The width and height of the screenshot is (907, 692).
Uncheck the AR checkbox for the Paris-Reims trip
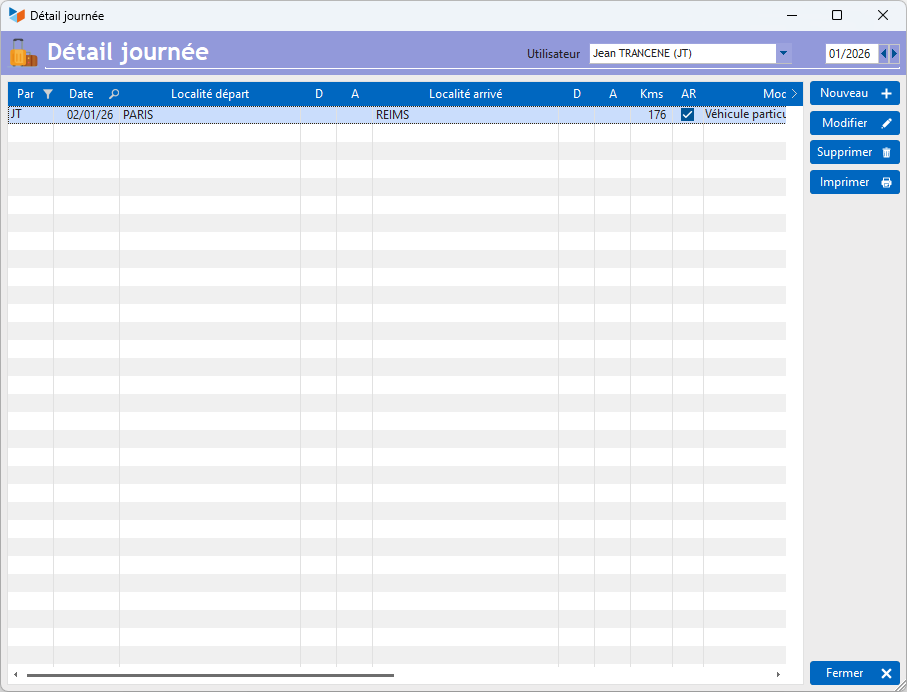(x=687, y=115)
